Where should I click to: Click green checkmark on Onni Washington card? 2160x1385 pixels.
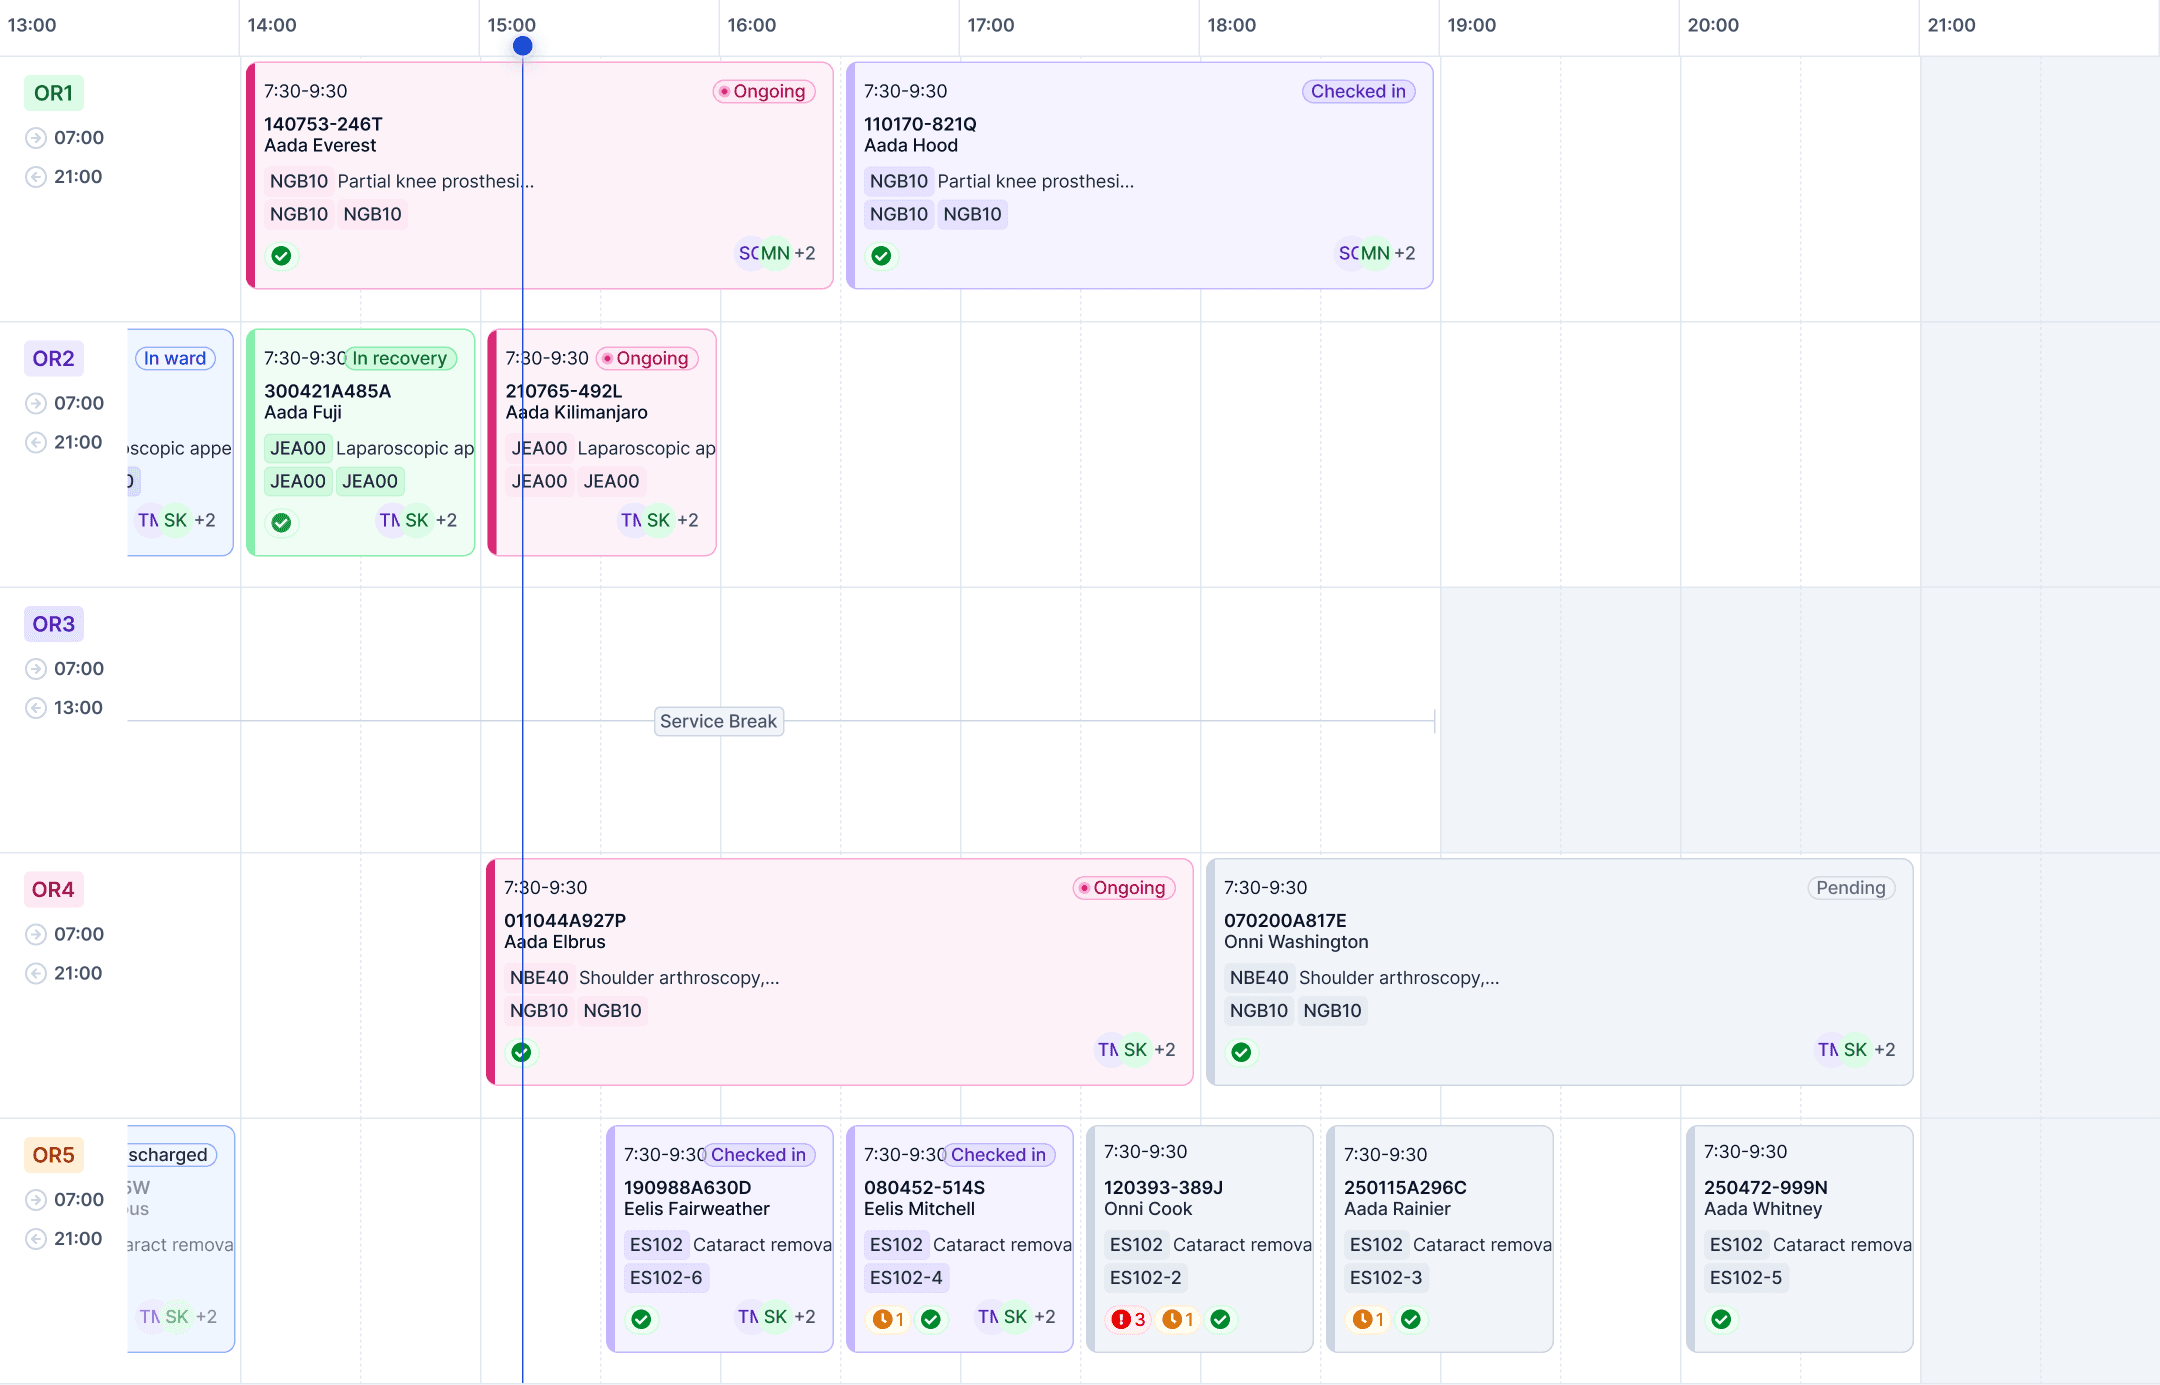coord(1241,1052)
